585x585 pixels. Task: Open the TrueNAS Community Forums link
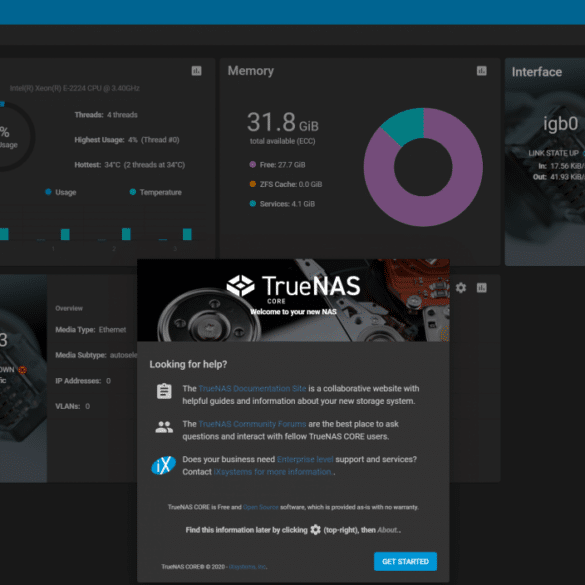coord(252,424)
